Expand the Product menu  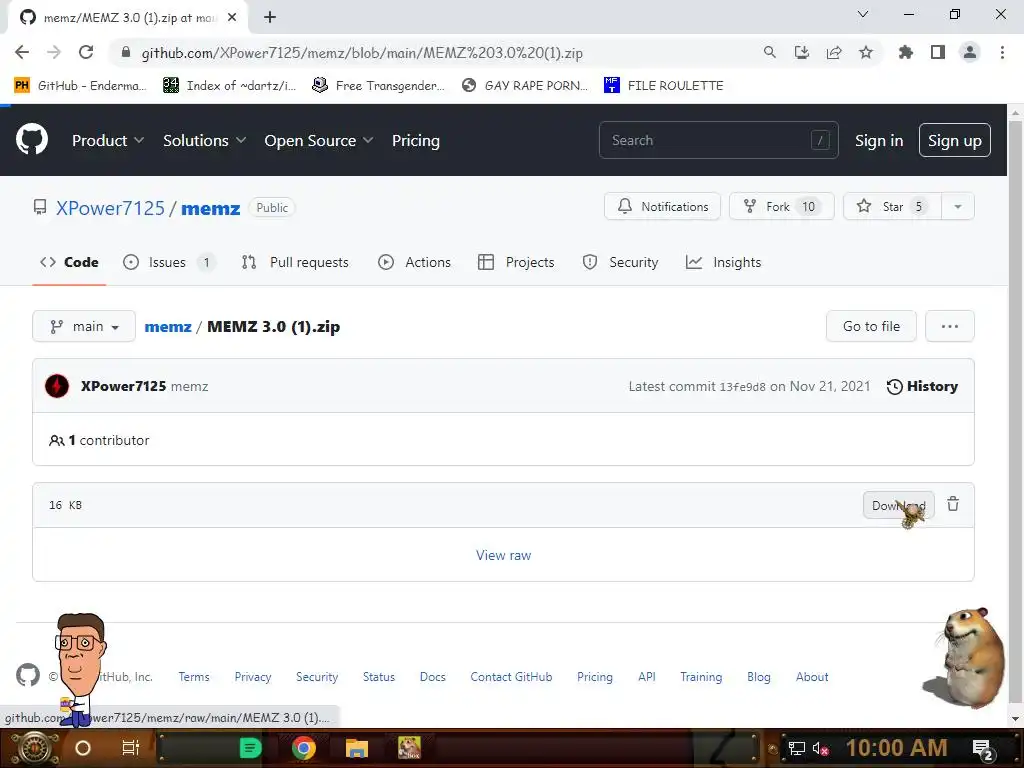click(108, 140)
